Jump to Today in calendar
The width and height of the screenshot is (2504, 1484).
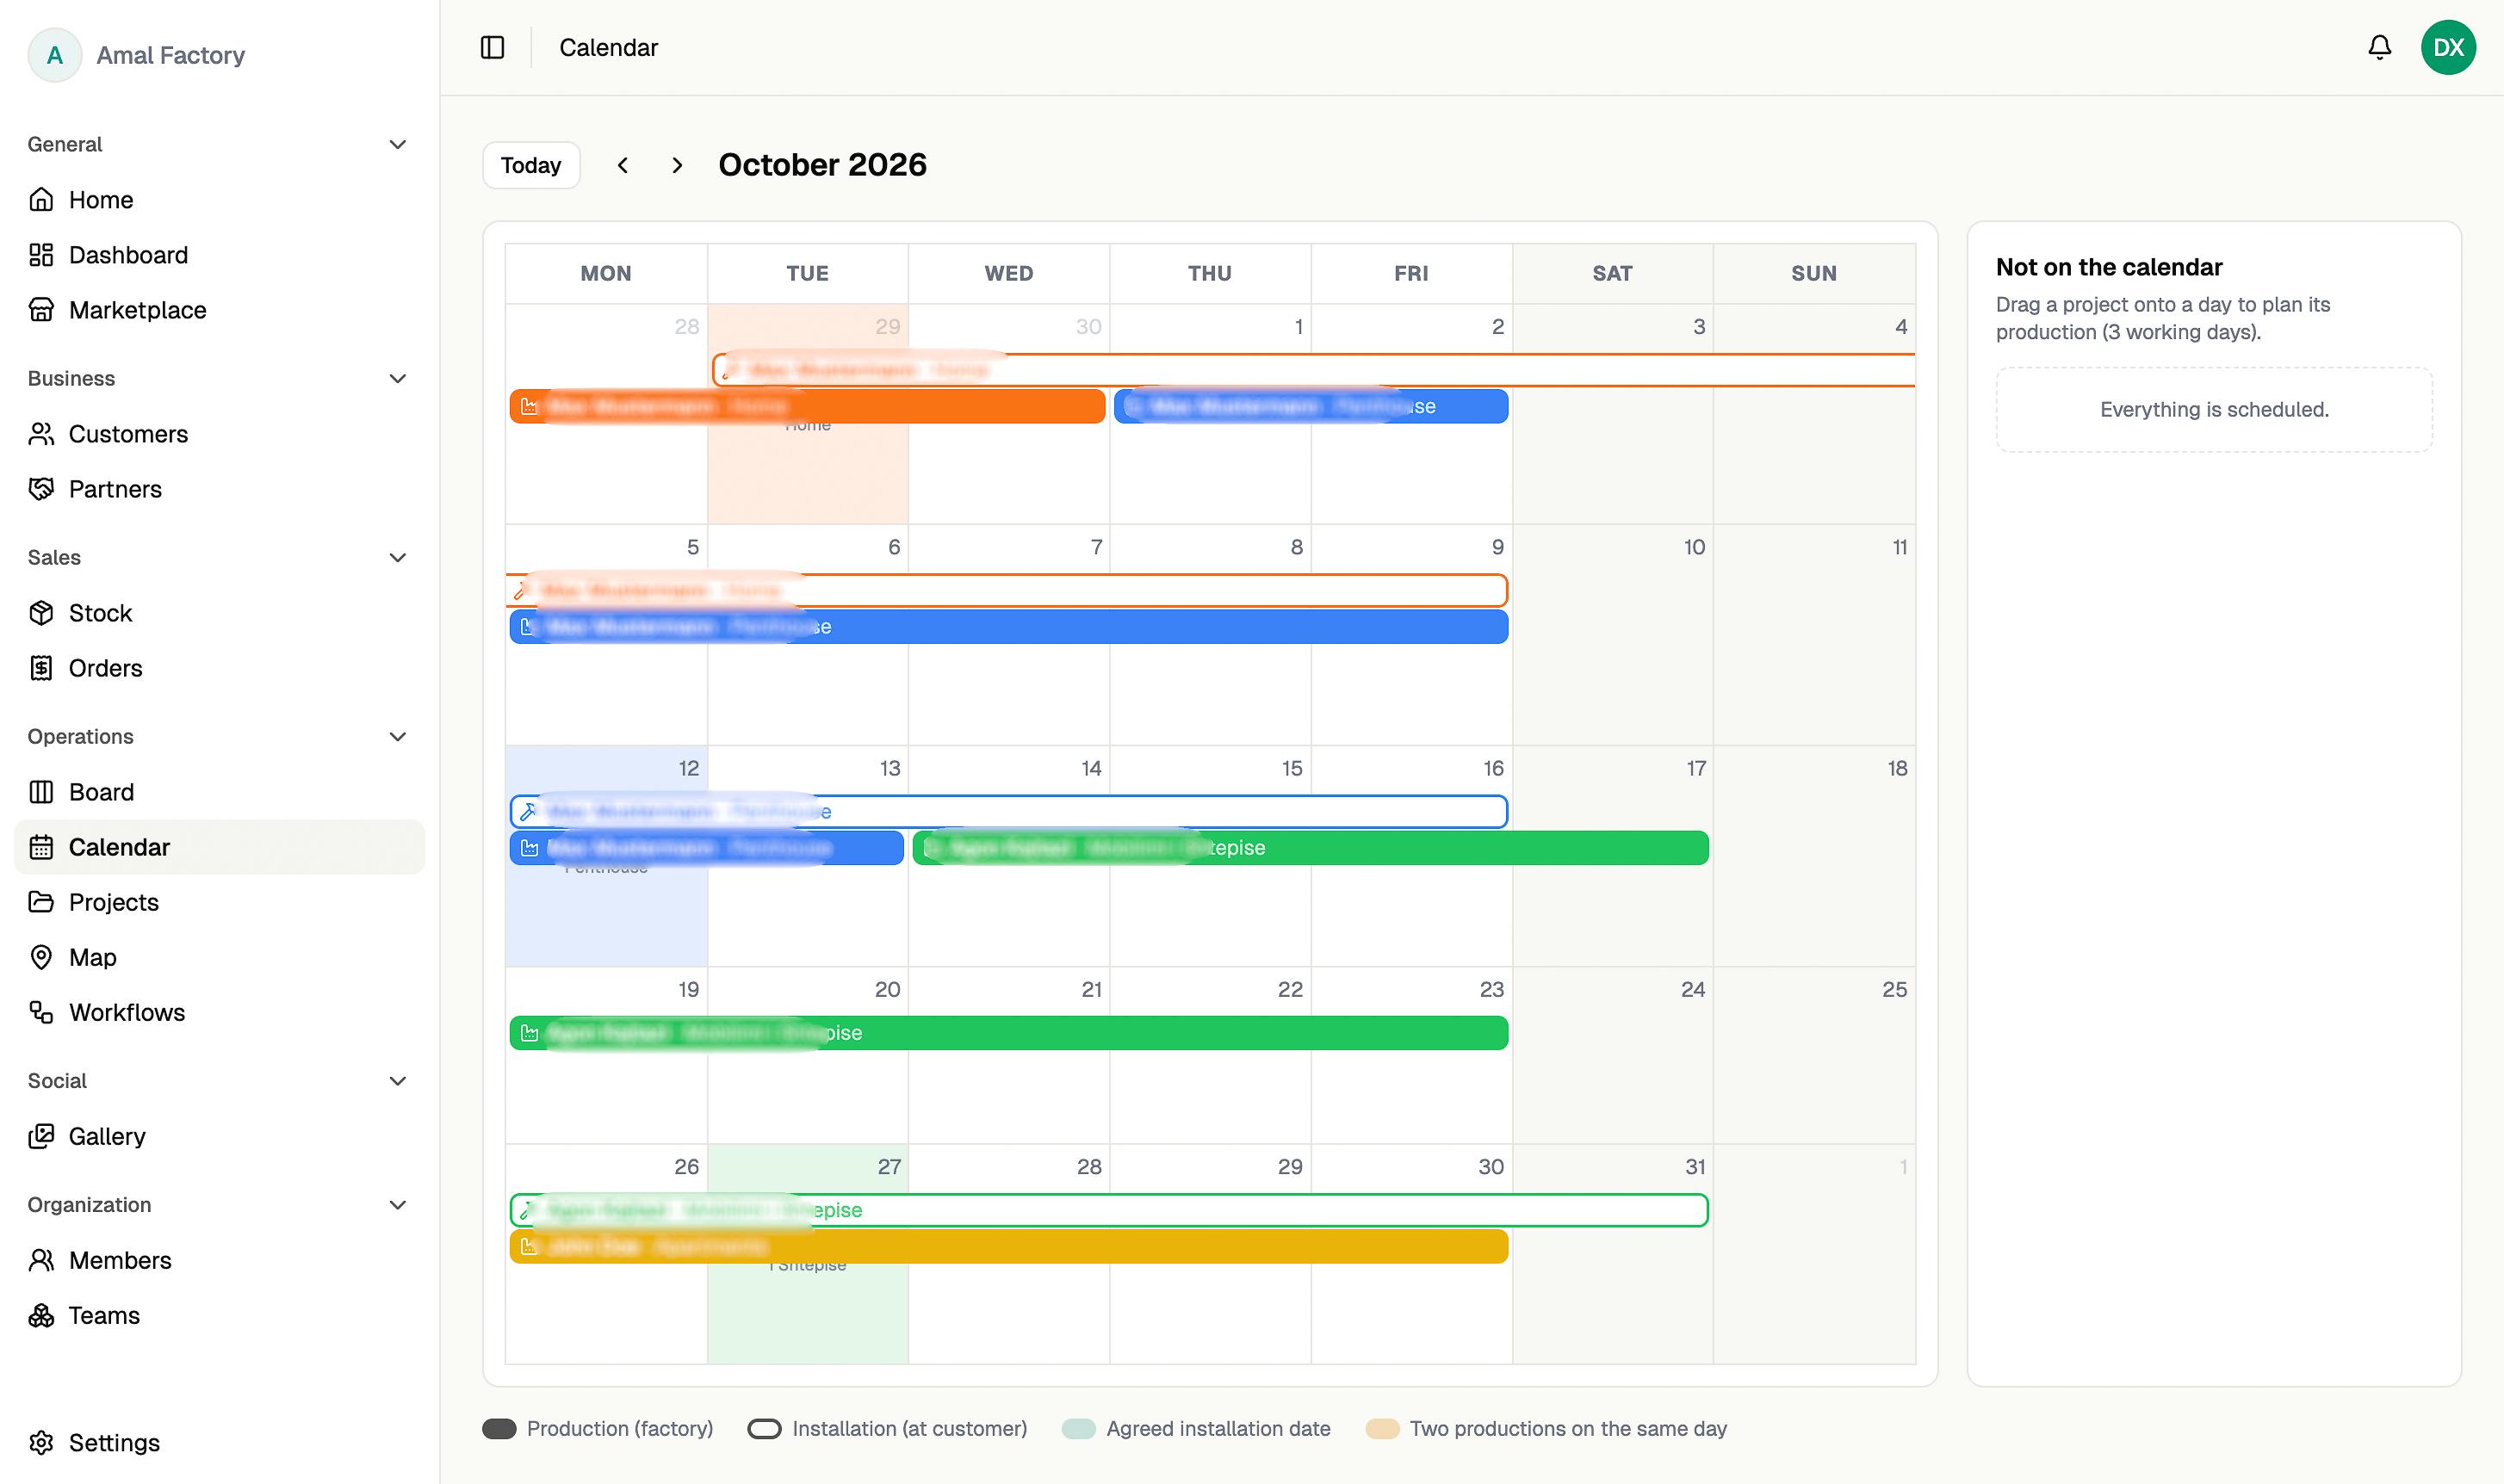coord(531,165)
